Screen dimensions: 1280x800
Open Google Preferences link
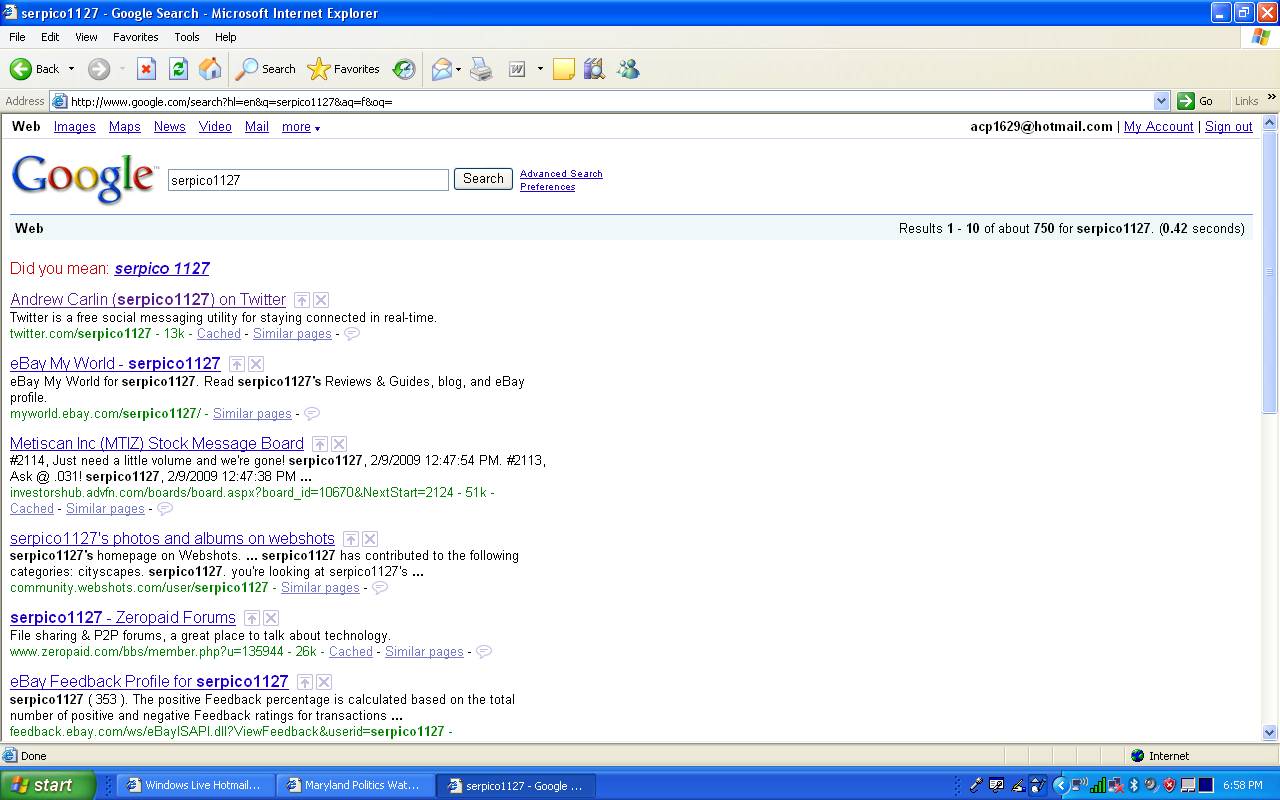[x=547, y=187]
